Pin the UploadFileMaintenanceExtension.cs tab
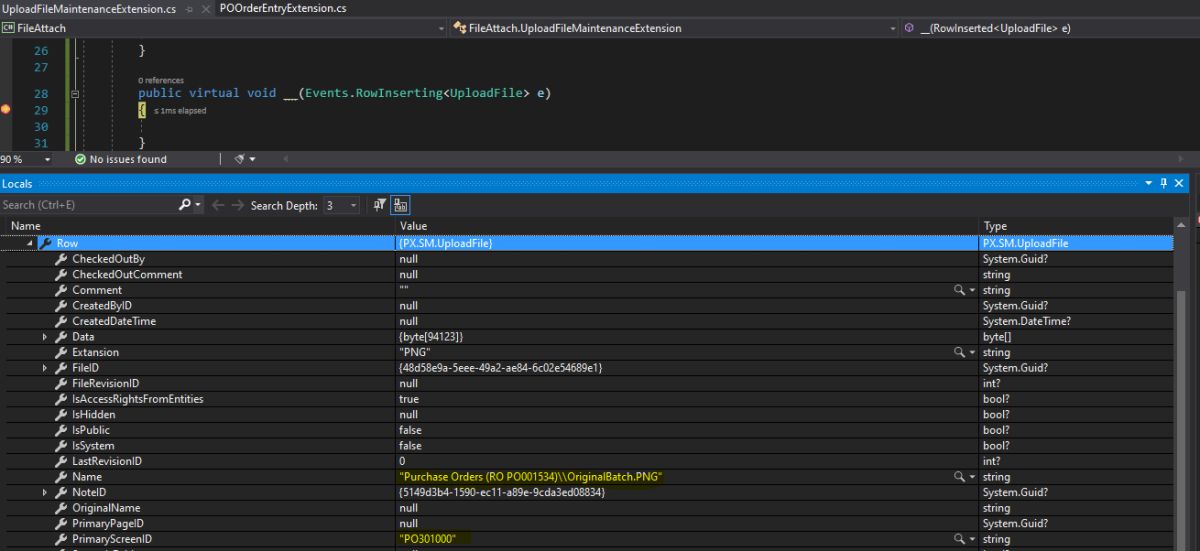The height and width of the screenshot is (551, 1200). coord(191,8)
